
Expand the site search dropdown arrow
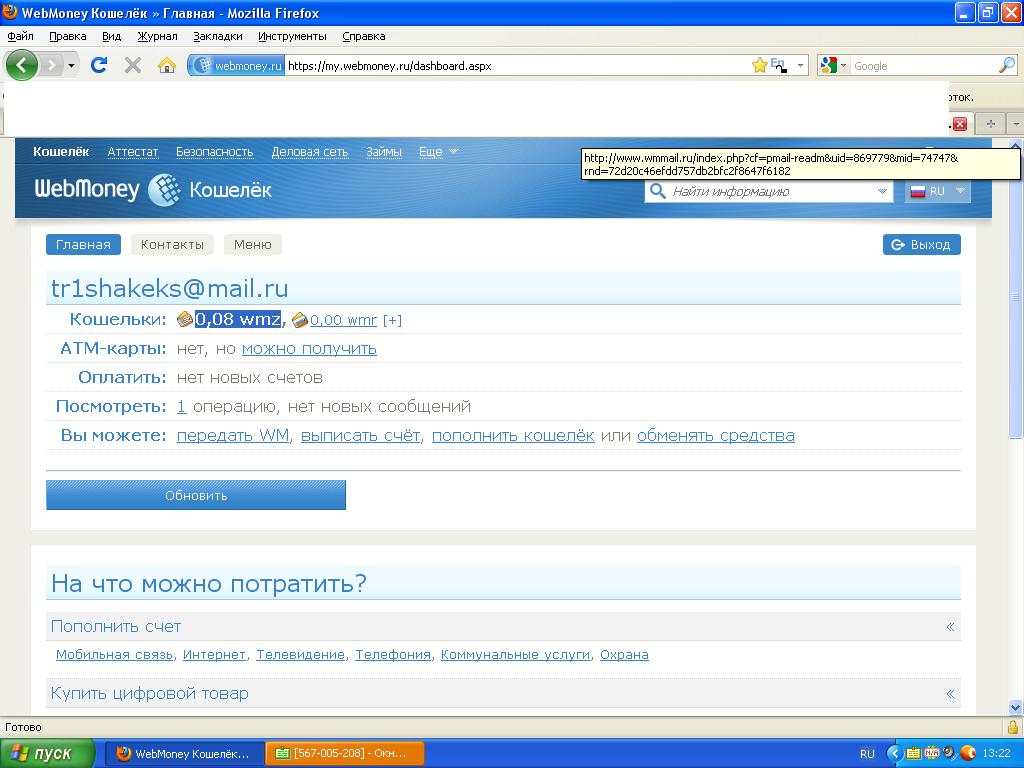[x=882, y=191]
